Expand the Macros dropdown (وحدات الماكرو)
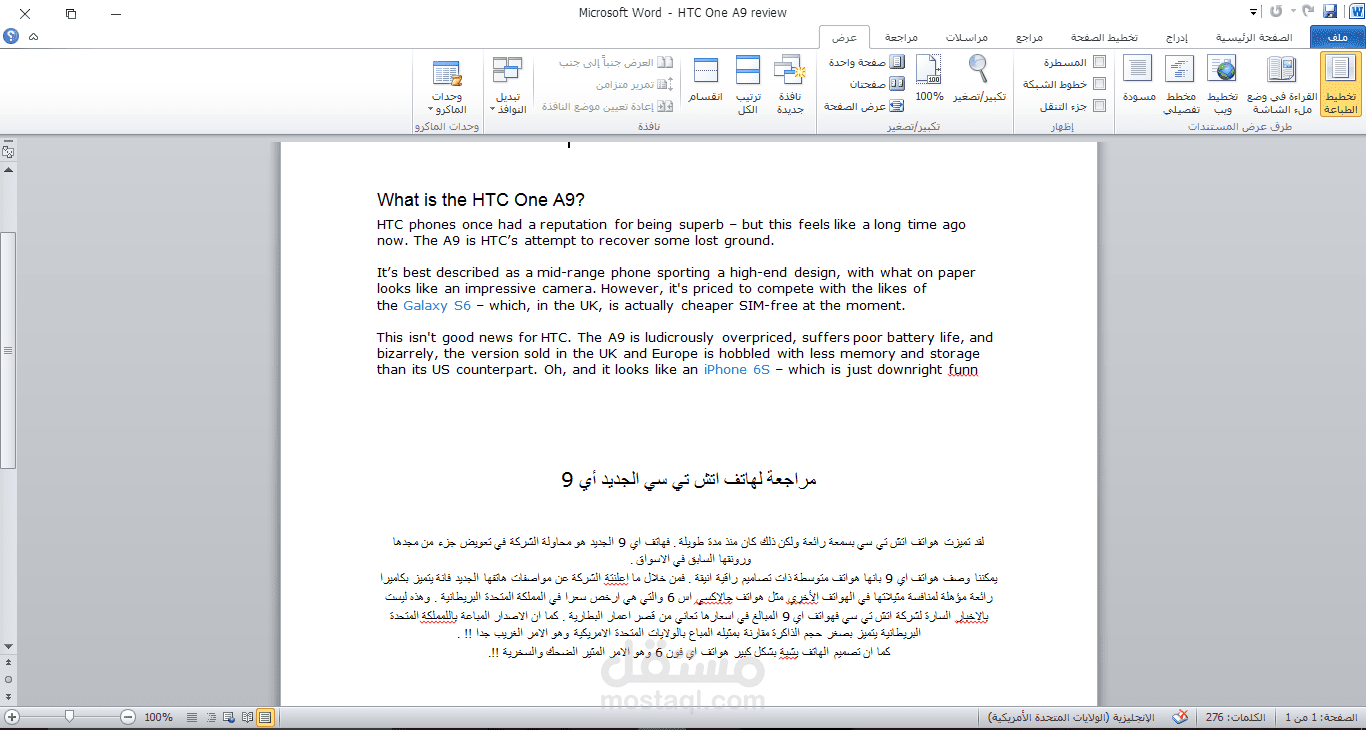This screenshot has width=1366, height=730. (446, 84)
